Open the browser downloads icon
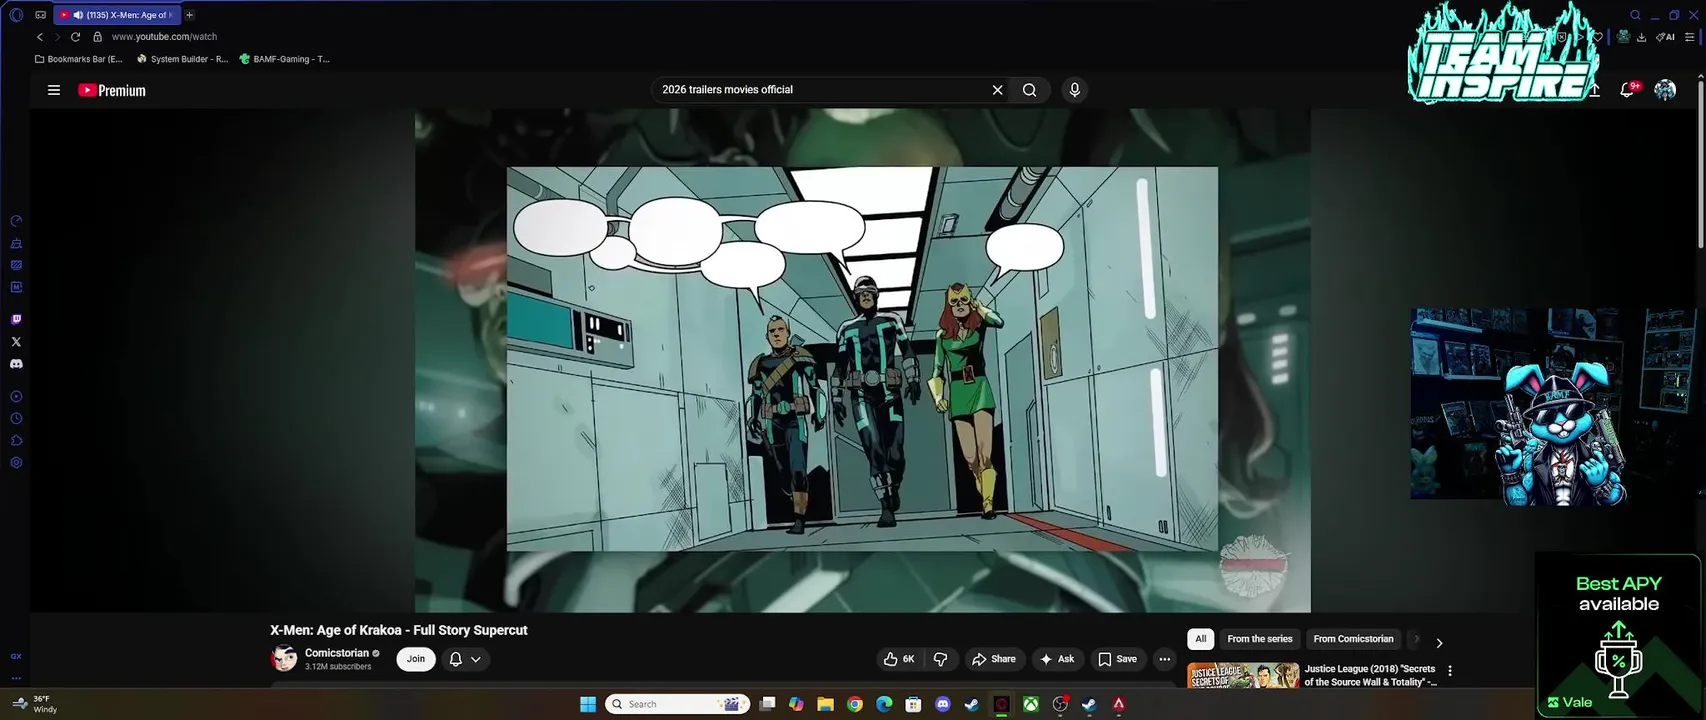The height and width of the screenshot is (720, 1706). click(x=1641, y=37)
